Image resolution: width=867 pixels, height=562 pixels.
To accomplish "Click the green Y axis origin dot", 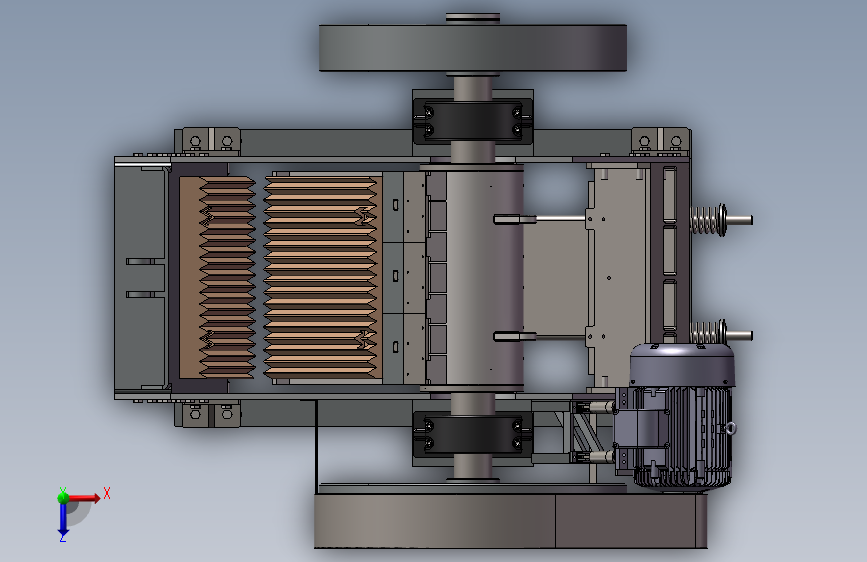I will [x=63, y=497].
